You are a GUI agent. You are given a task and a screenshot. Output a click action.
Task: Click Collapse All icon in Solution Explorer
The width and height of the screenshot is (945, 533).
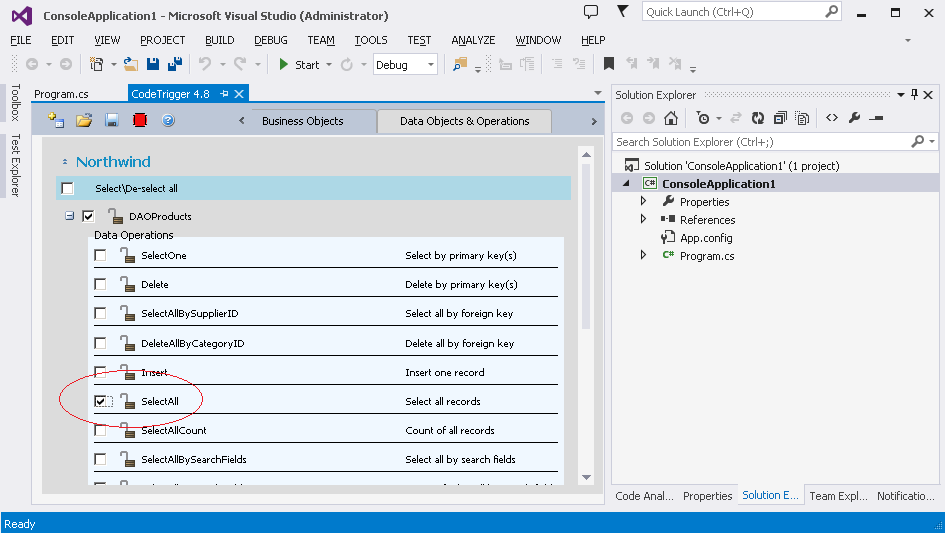(x=780, y=118)
